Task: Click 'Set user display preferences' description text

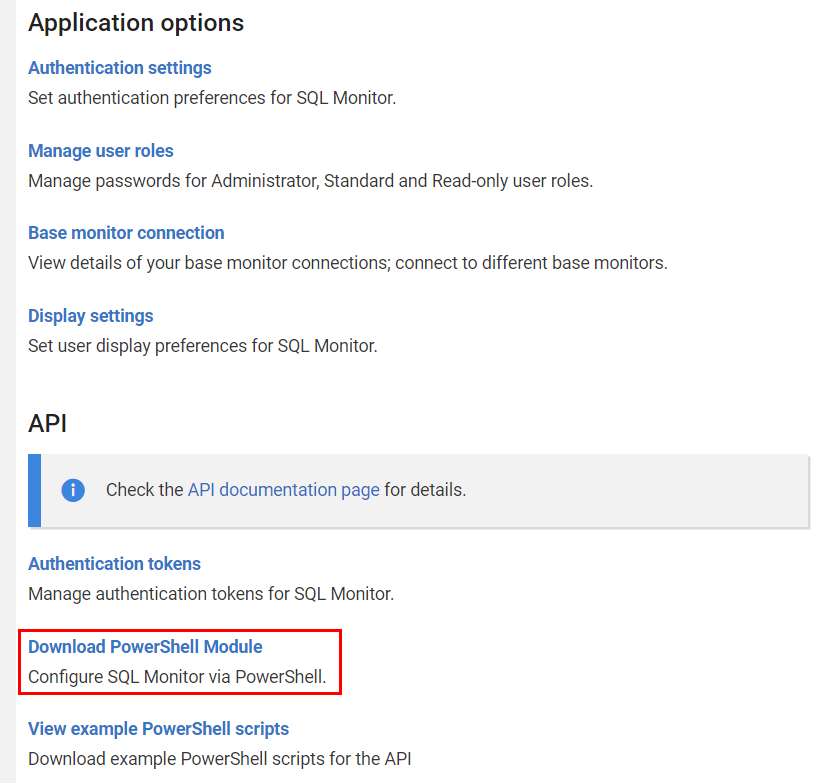Action: (x=202, y=346)
